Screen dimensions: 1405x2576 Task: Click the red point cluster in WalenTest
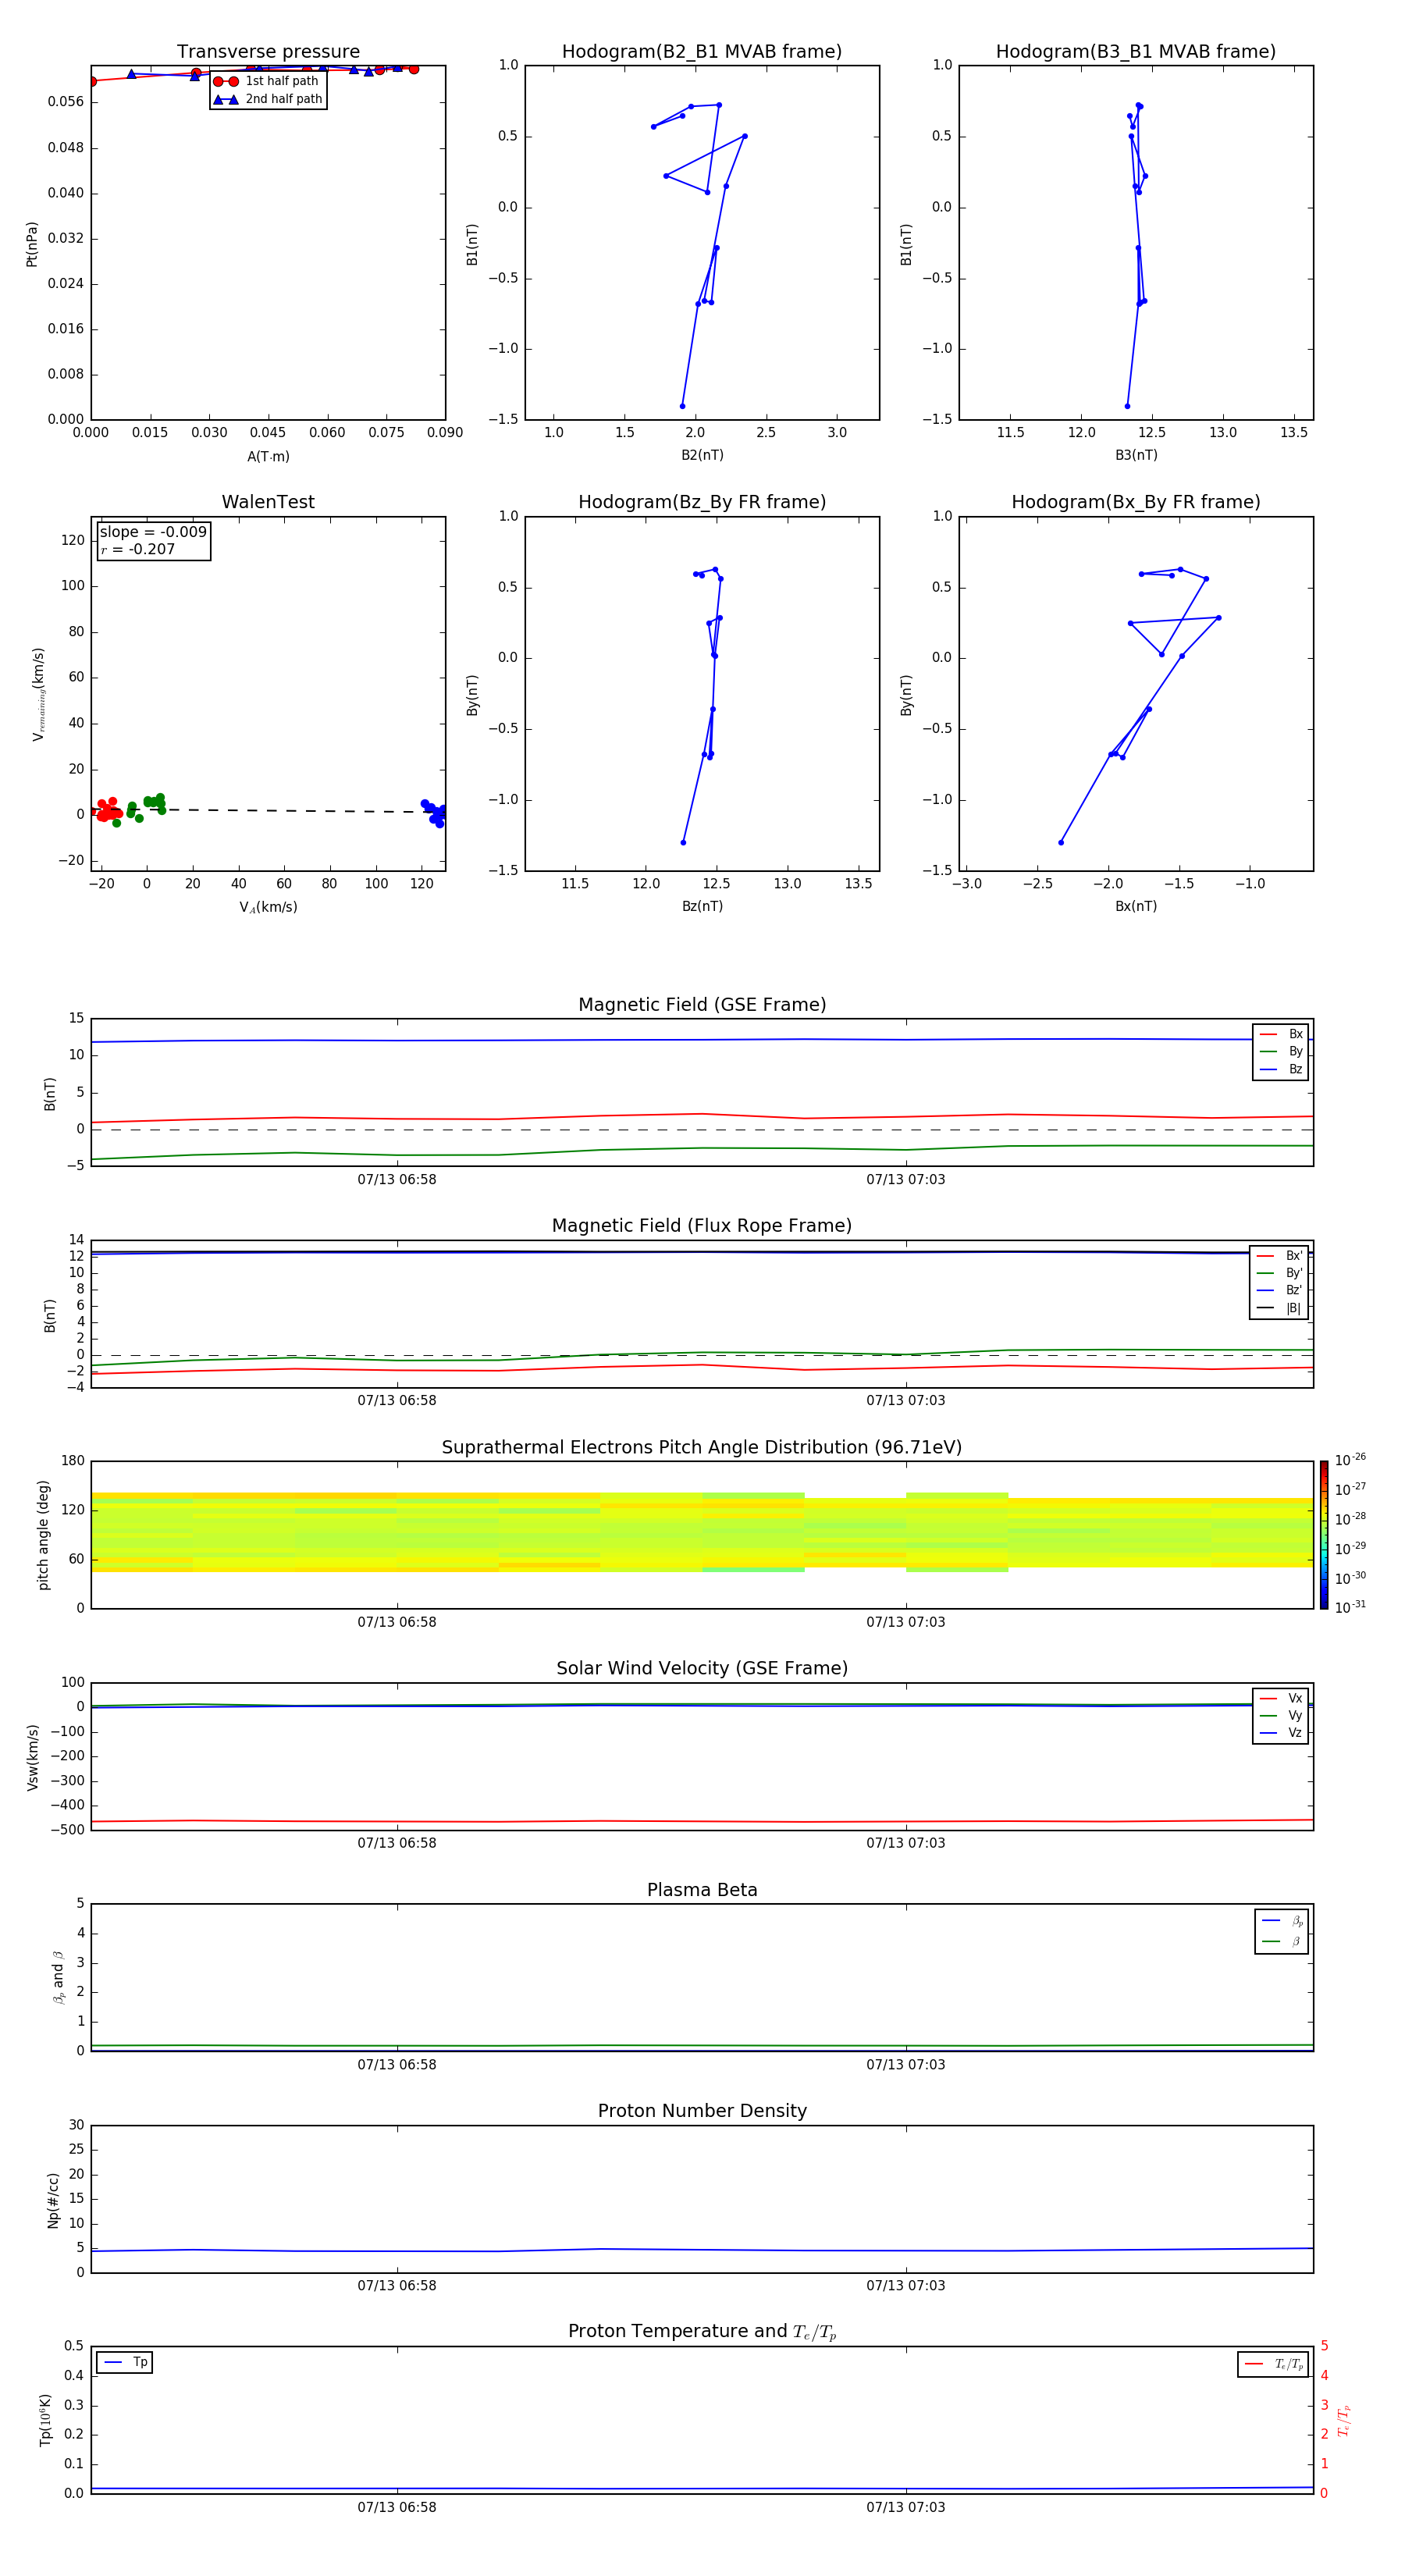107,810
